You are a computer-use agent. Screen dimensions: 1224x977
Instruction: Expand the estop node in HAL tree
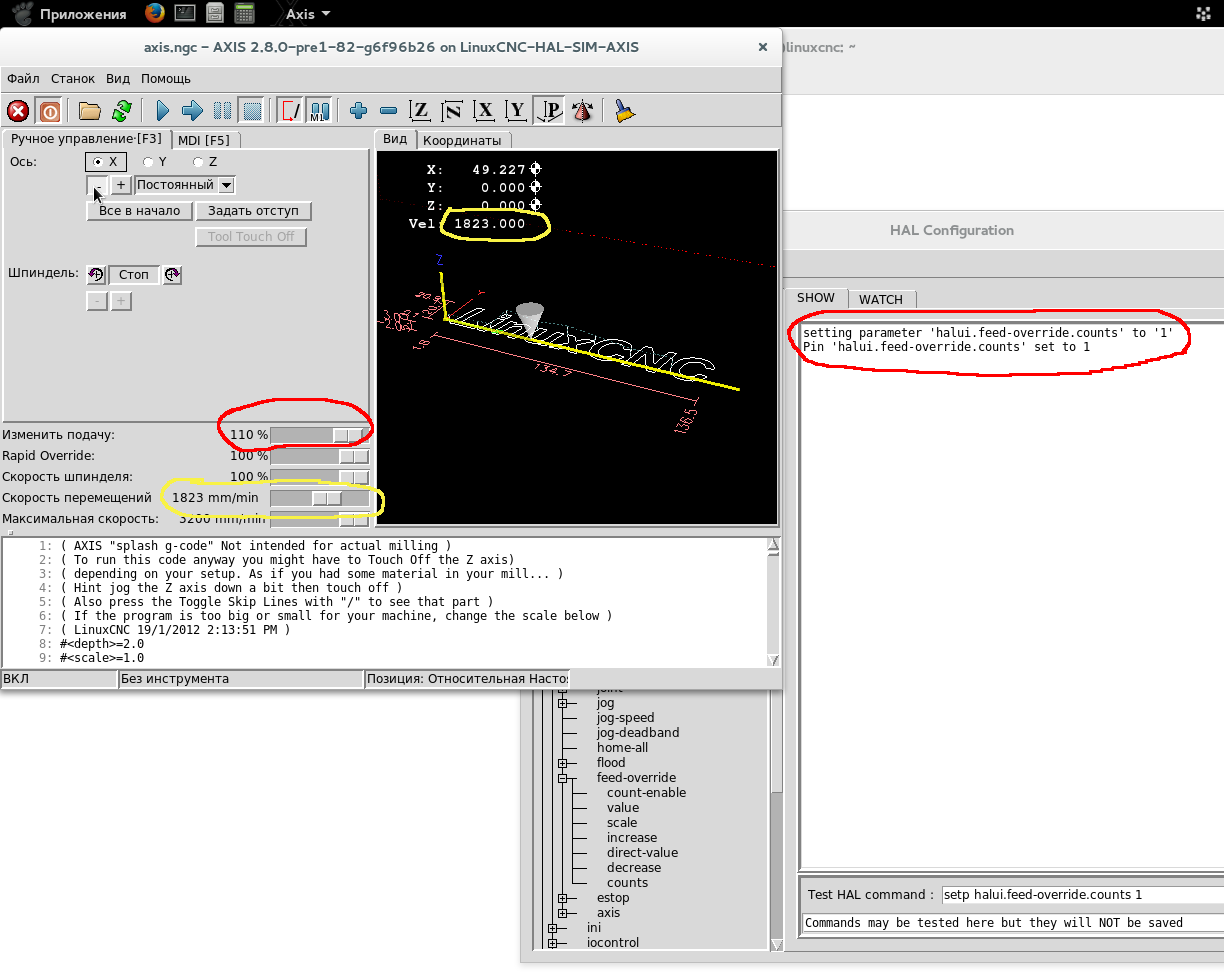(x=563, y=898)
